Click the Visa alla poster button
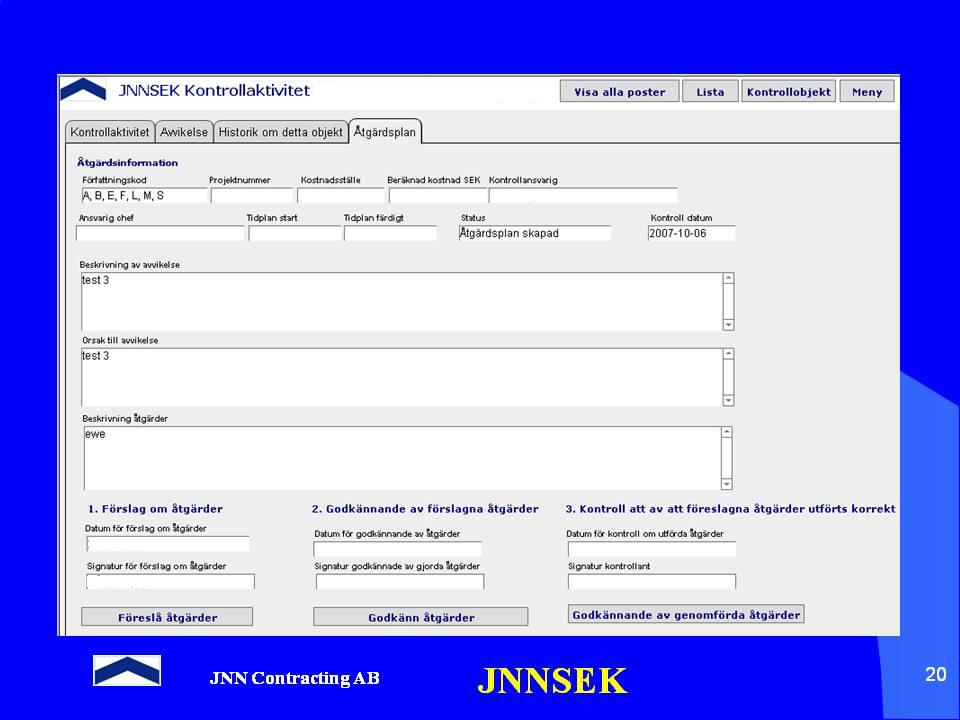The image size is (960, 720). click(x=619, y=92)
